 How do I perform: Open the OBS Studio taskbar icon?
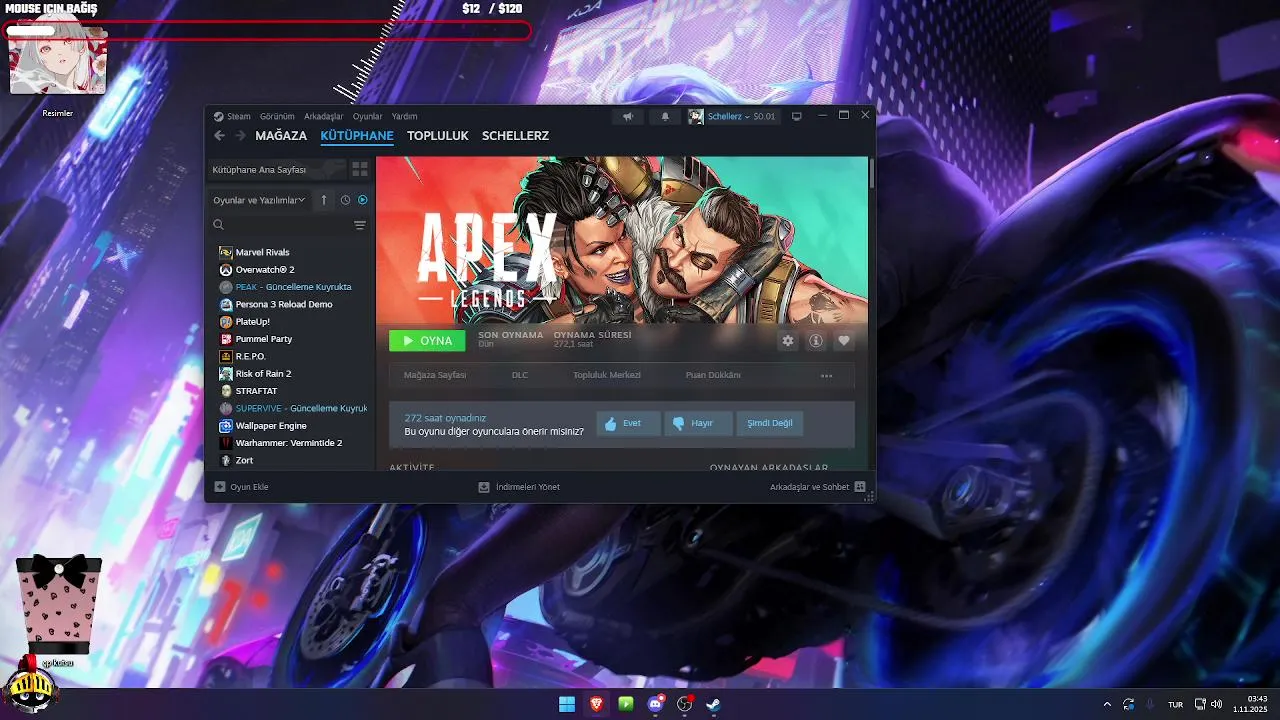[x=685, y=704]
